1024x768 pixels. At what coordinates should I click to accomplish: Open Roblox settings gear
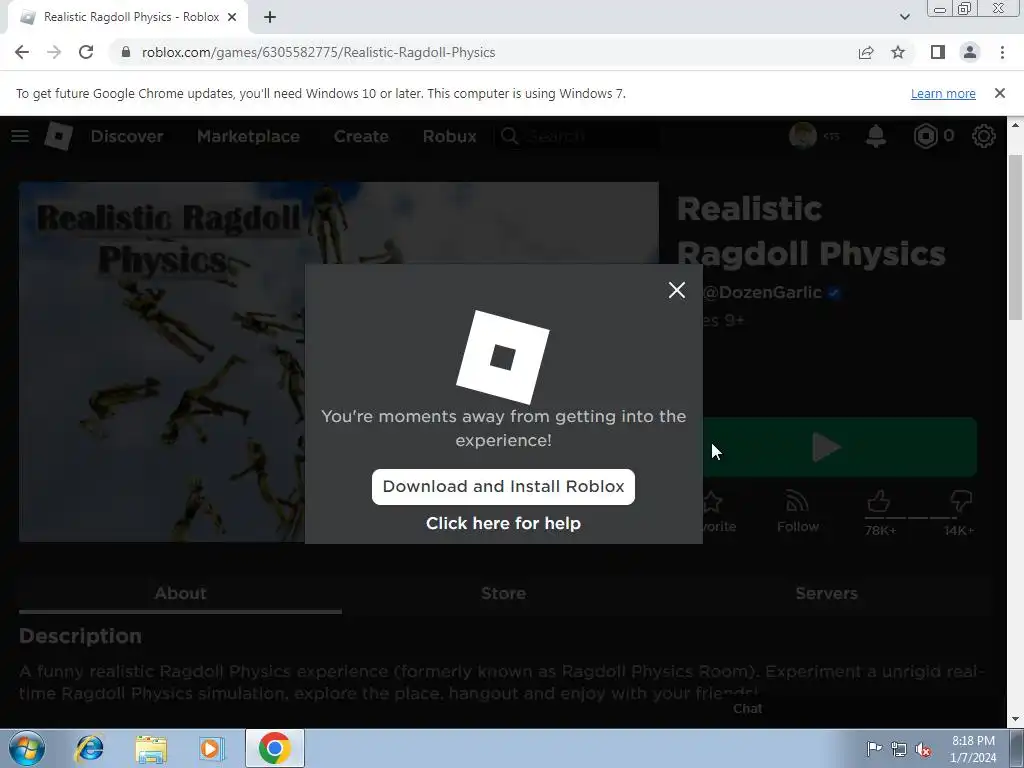[984, 136]
